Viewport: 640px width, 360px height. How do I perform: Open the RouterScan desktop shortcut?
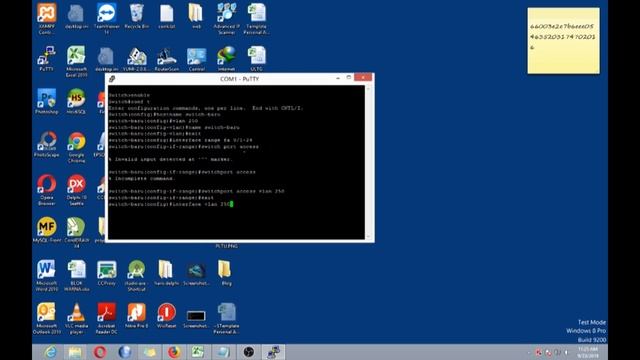pos(167,58)
